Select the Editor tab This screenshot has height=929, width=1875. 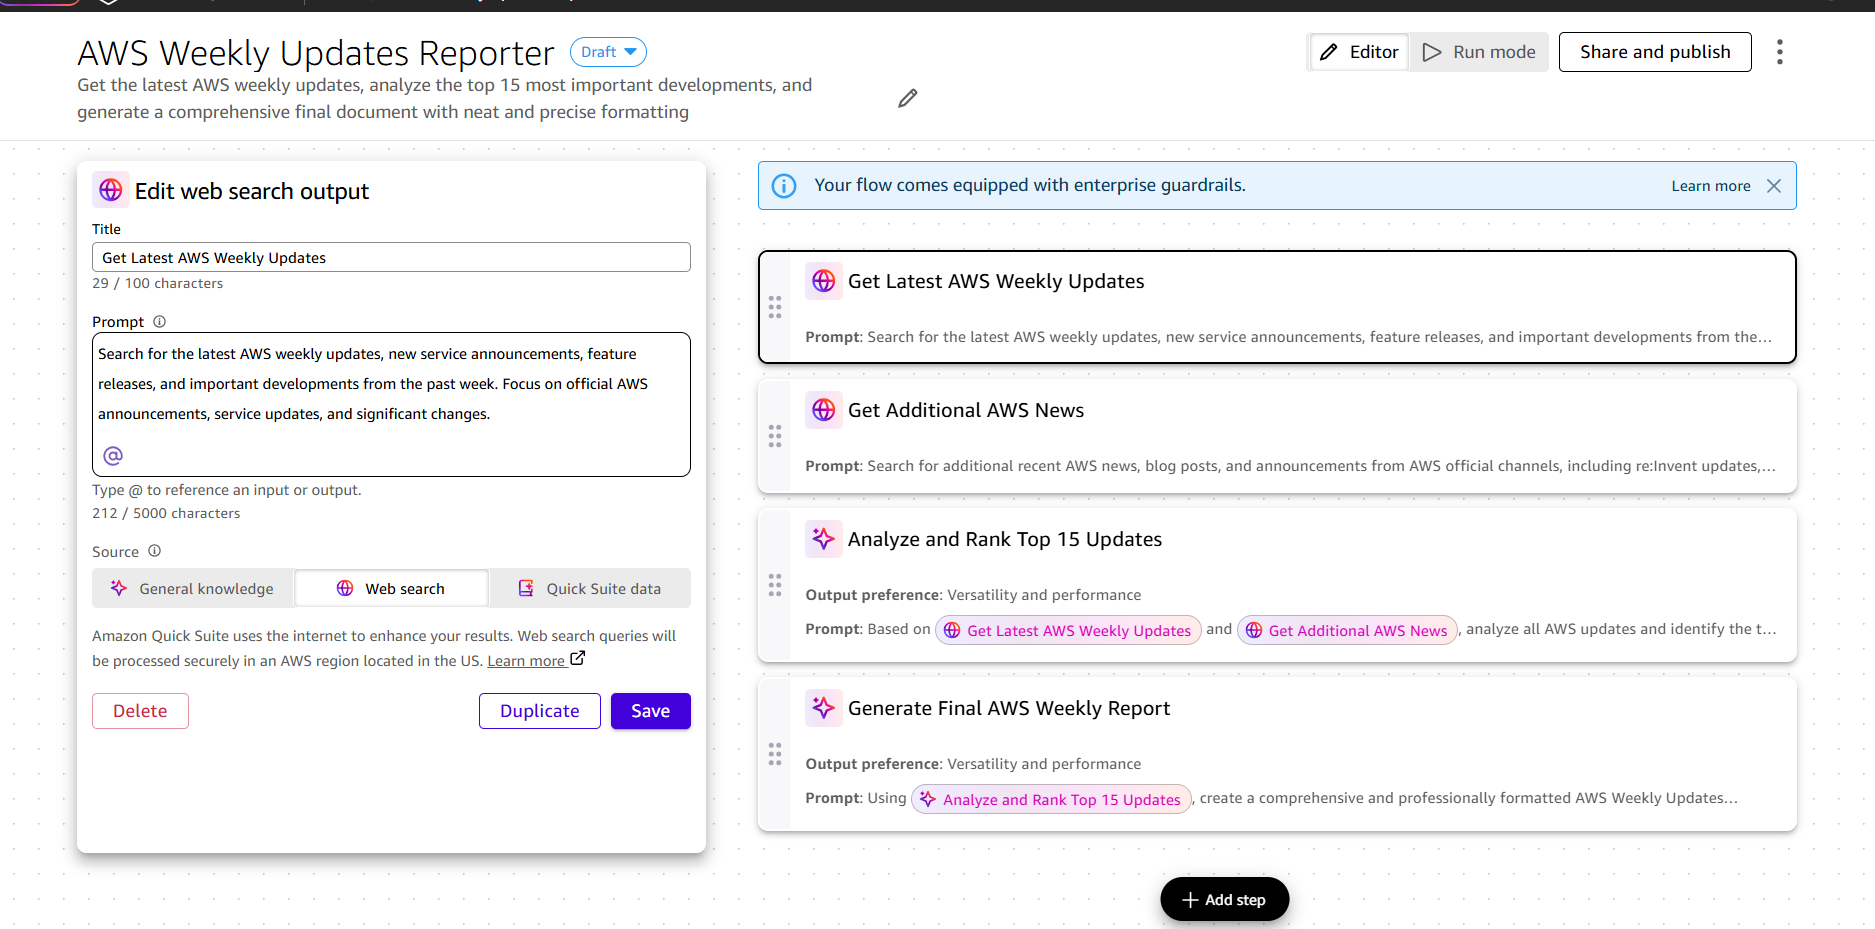pos(1358,52)
